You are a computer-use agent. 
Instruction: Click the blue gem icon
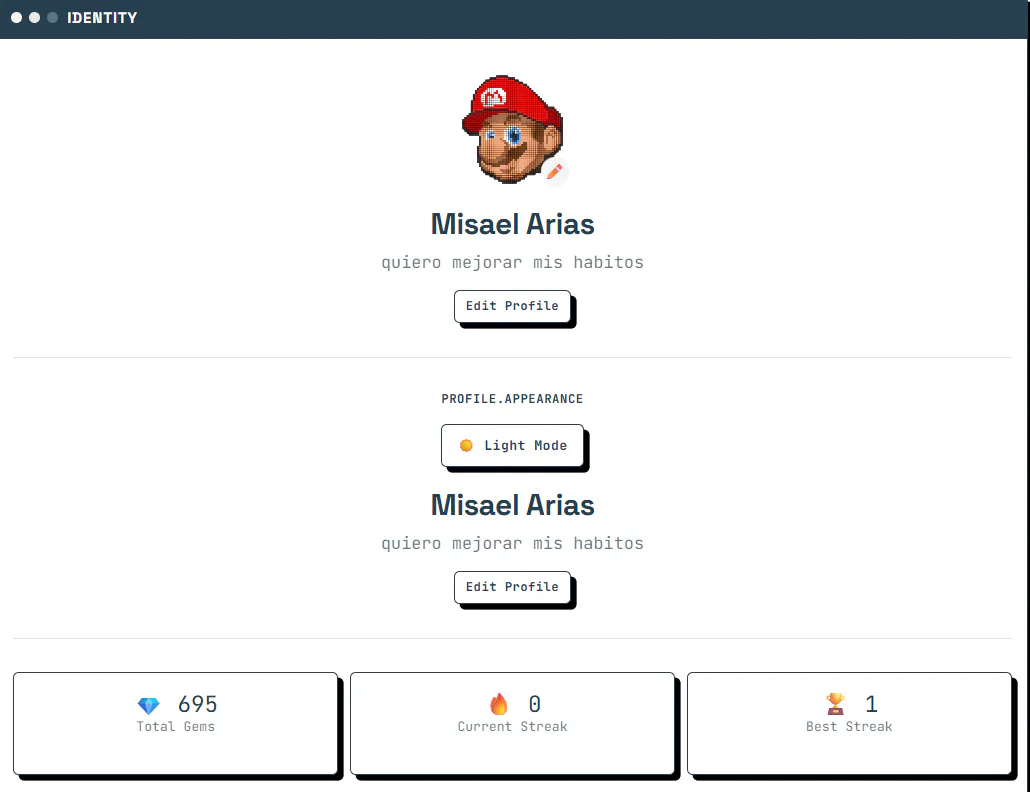(x=148, y=705)
